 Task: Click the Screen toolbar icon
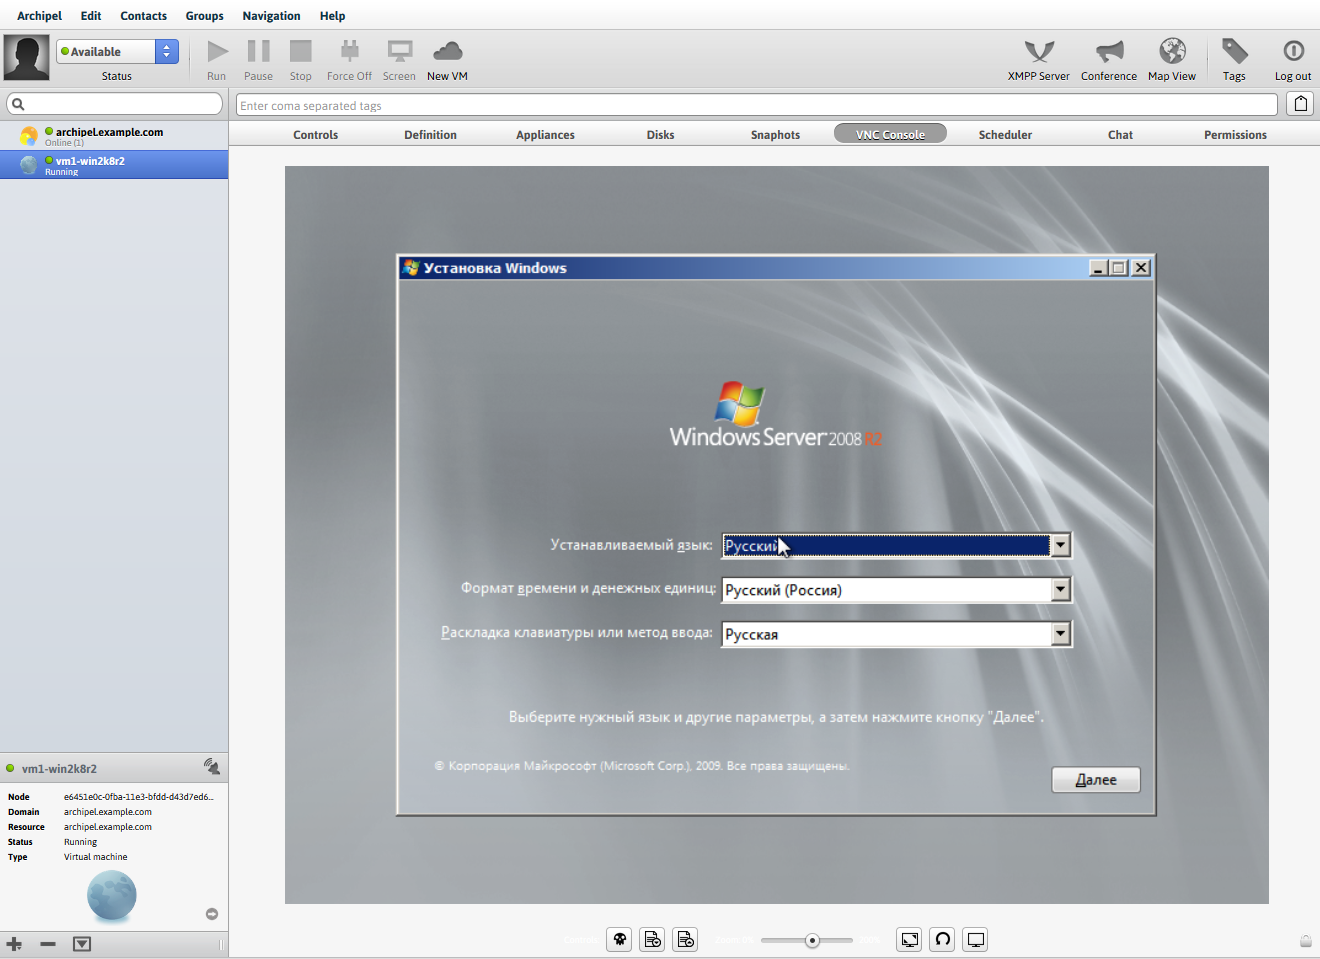[400, 51]
